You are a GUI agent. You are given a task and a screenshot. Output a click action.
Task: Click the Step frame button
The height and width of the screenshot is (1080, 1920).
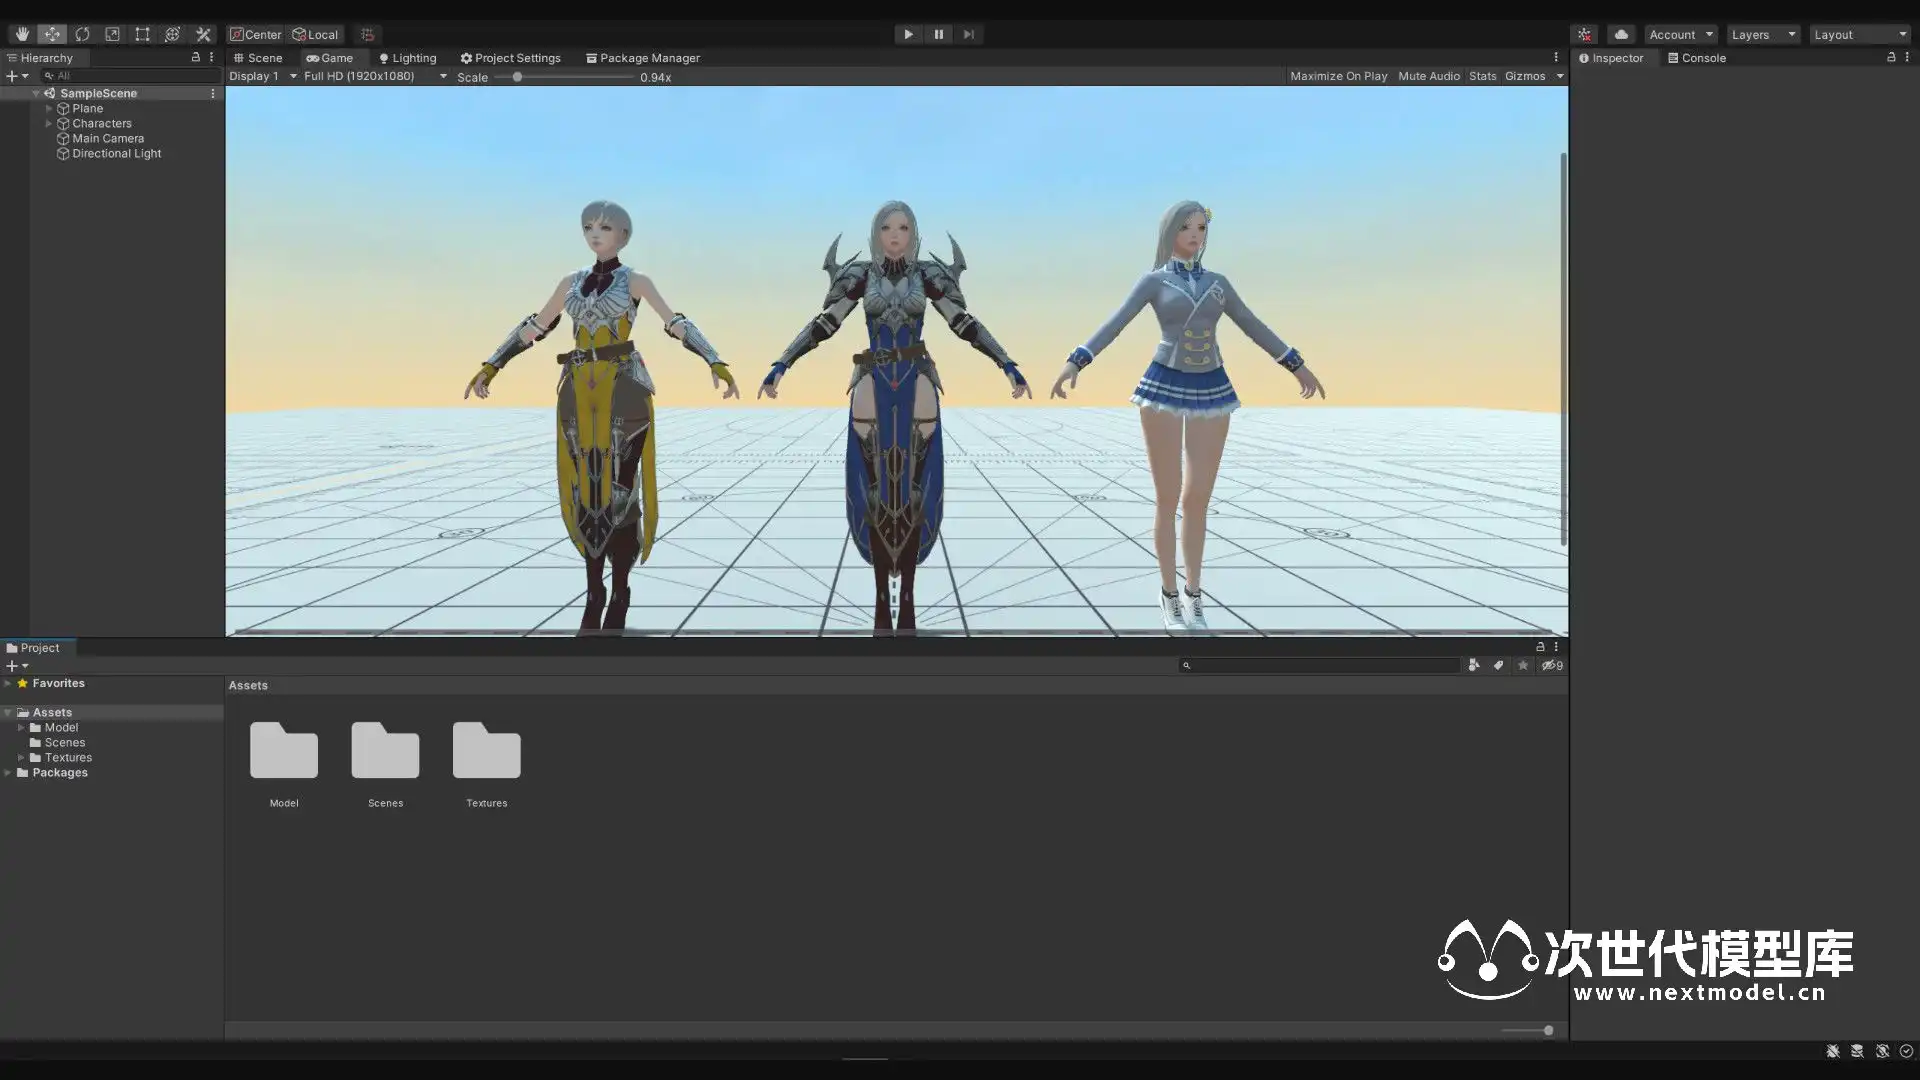click(x=968, y=34)
